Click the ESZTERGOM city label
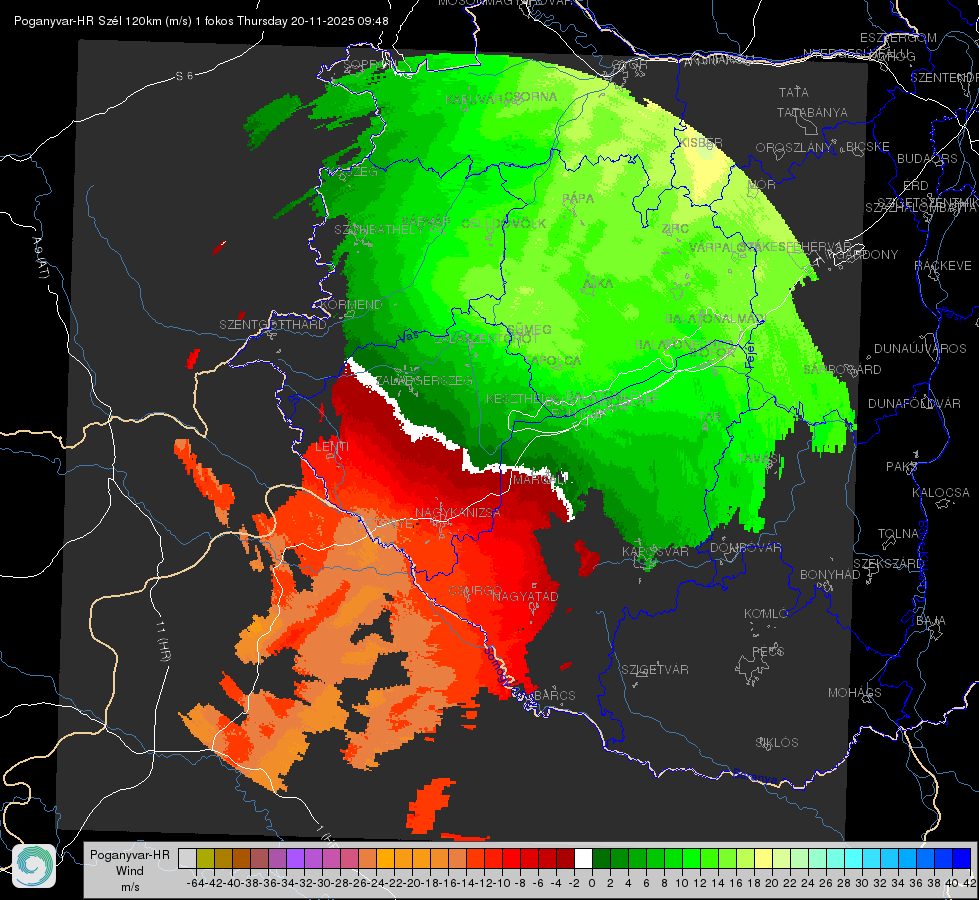Screen dimensions: 979x900 898,38
